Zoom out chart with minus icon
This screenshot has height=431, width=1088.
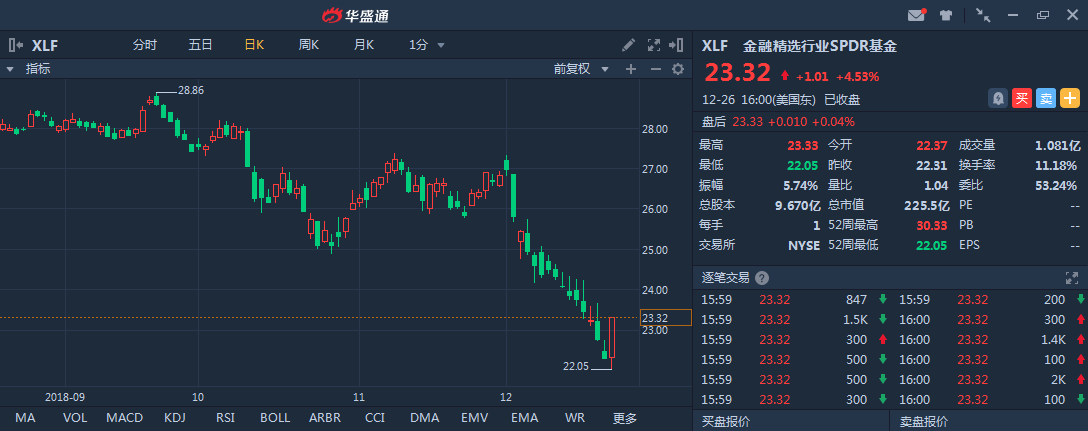pos(655,69)
